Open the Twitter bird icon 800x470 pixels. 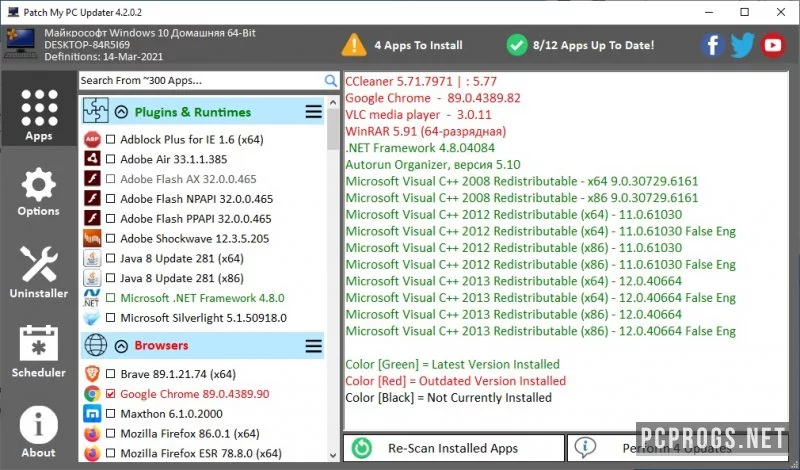point(742,45)
